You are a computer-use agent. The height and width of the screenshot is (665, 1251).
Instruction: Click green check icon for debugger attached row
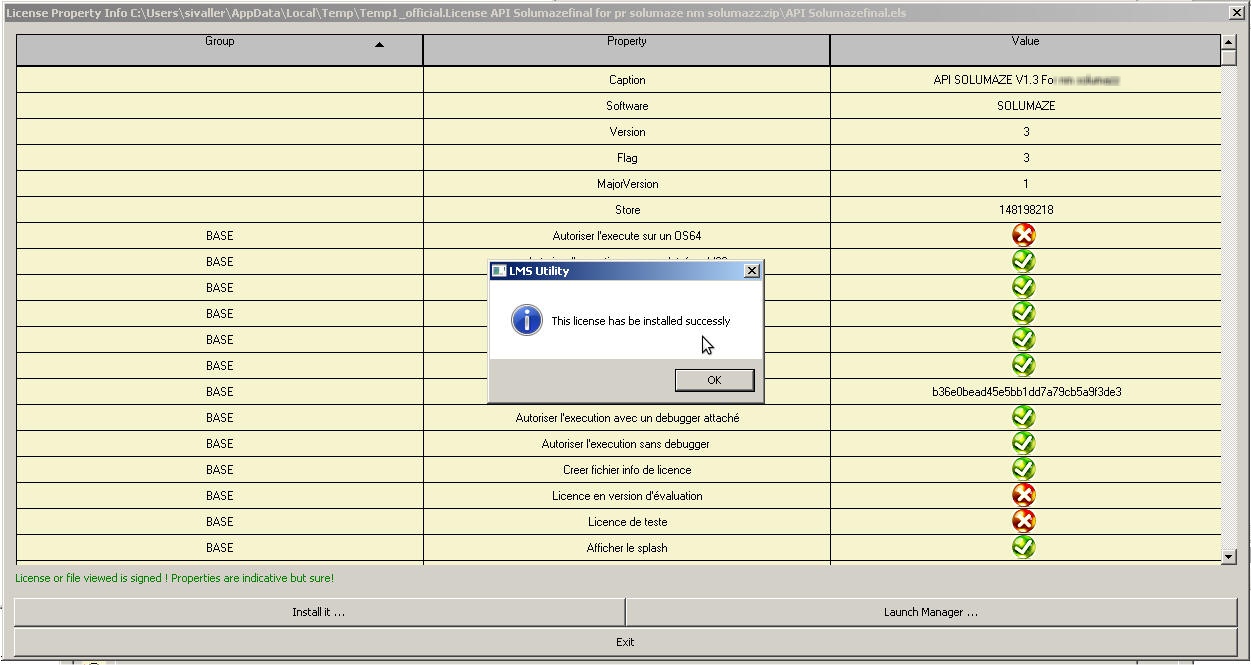(1023, 417)
